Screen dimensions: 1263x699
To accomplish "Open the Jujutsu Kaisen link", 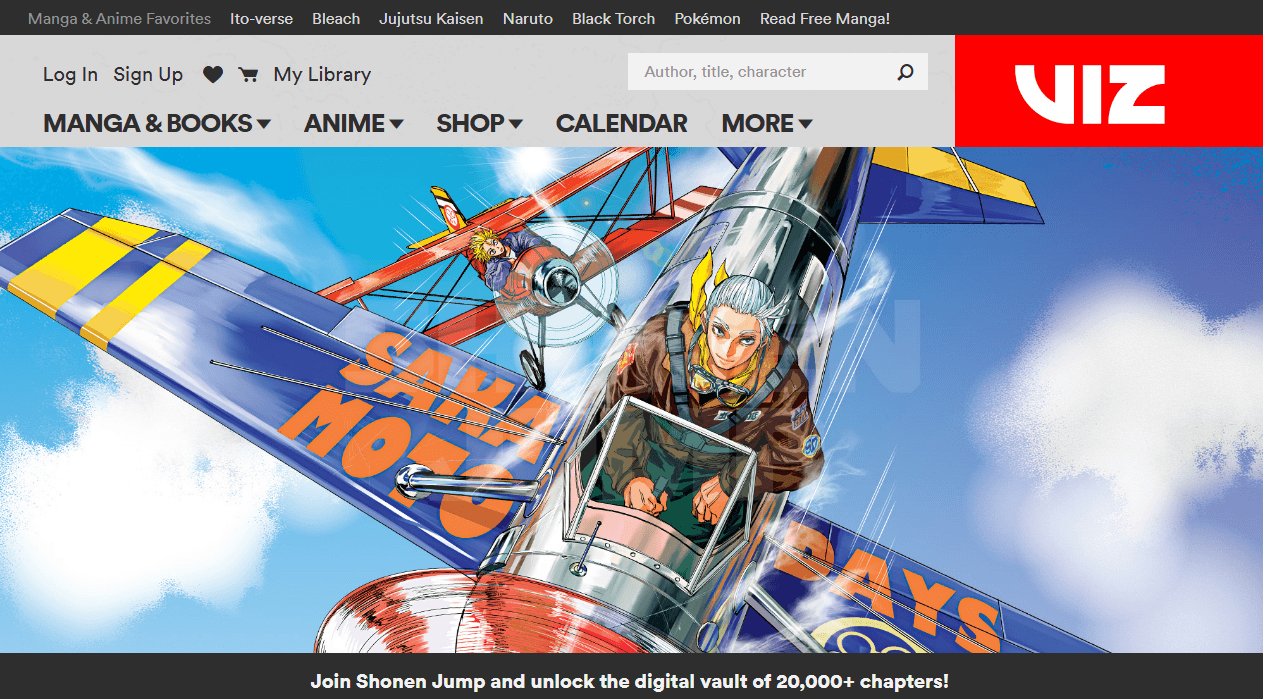I will pyautogui.click(x=431, y=18).
